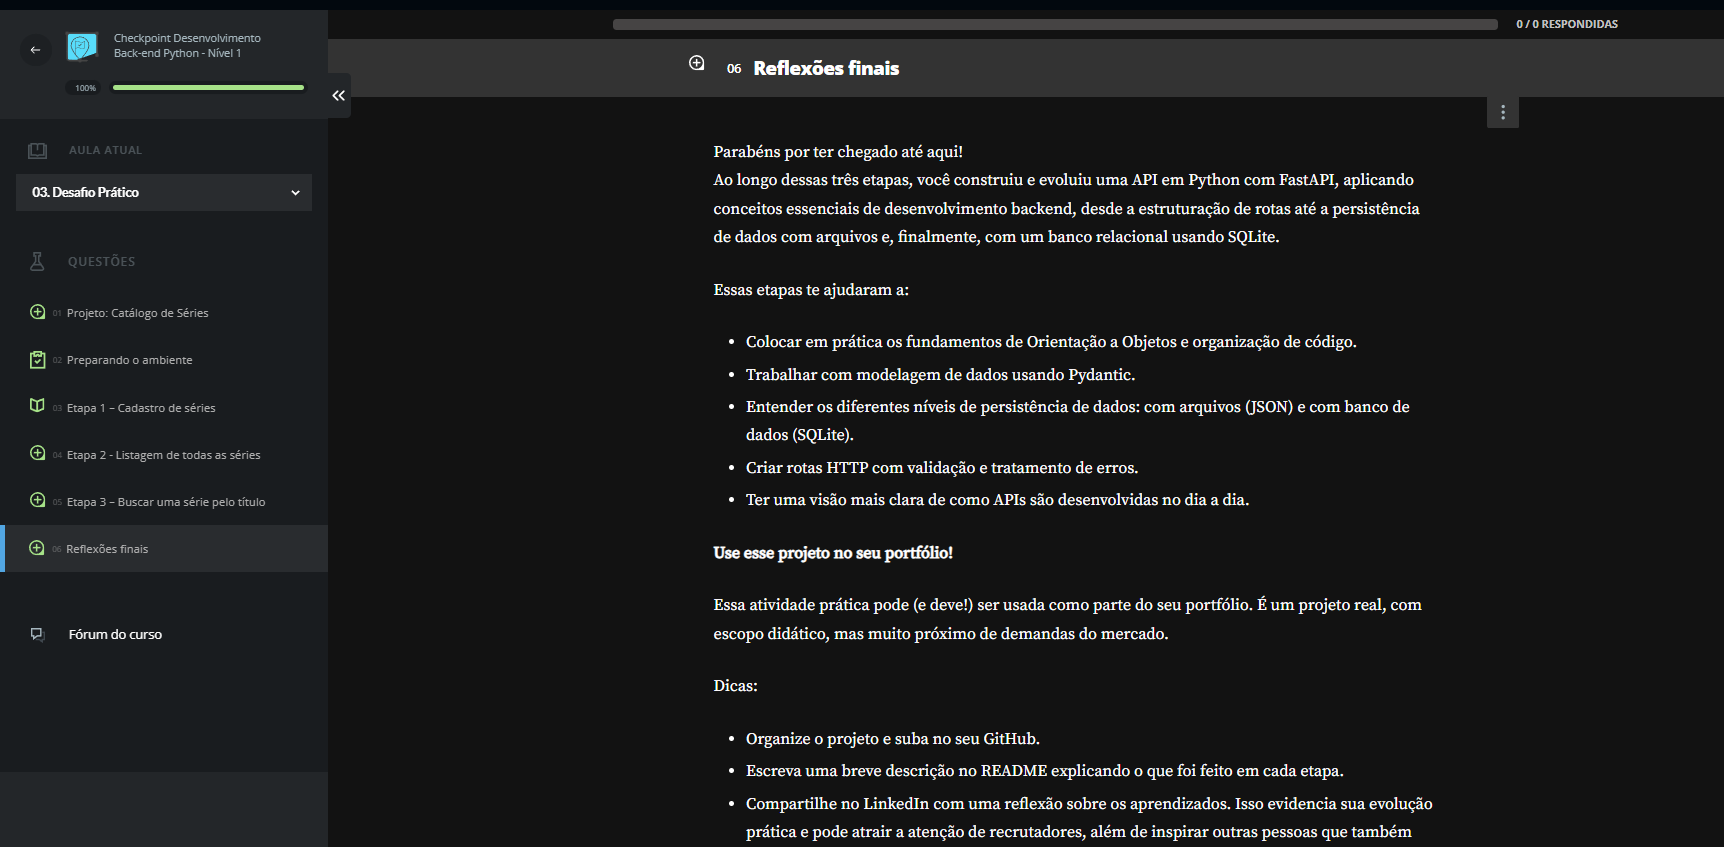Select Reflexões finais in sidebar
This screenshot has width=1724, height=847.
click(164, 549)
